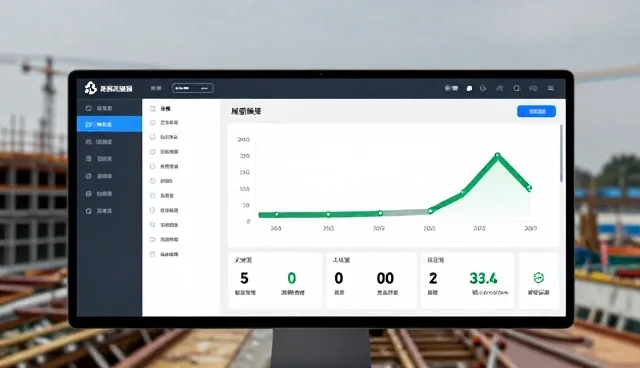The width and height of the screenshot is (640, 368).
Task: Select the blue highlighted item in the dark sidebar
Action: pos(109,124)
